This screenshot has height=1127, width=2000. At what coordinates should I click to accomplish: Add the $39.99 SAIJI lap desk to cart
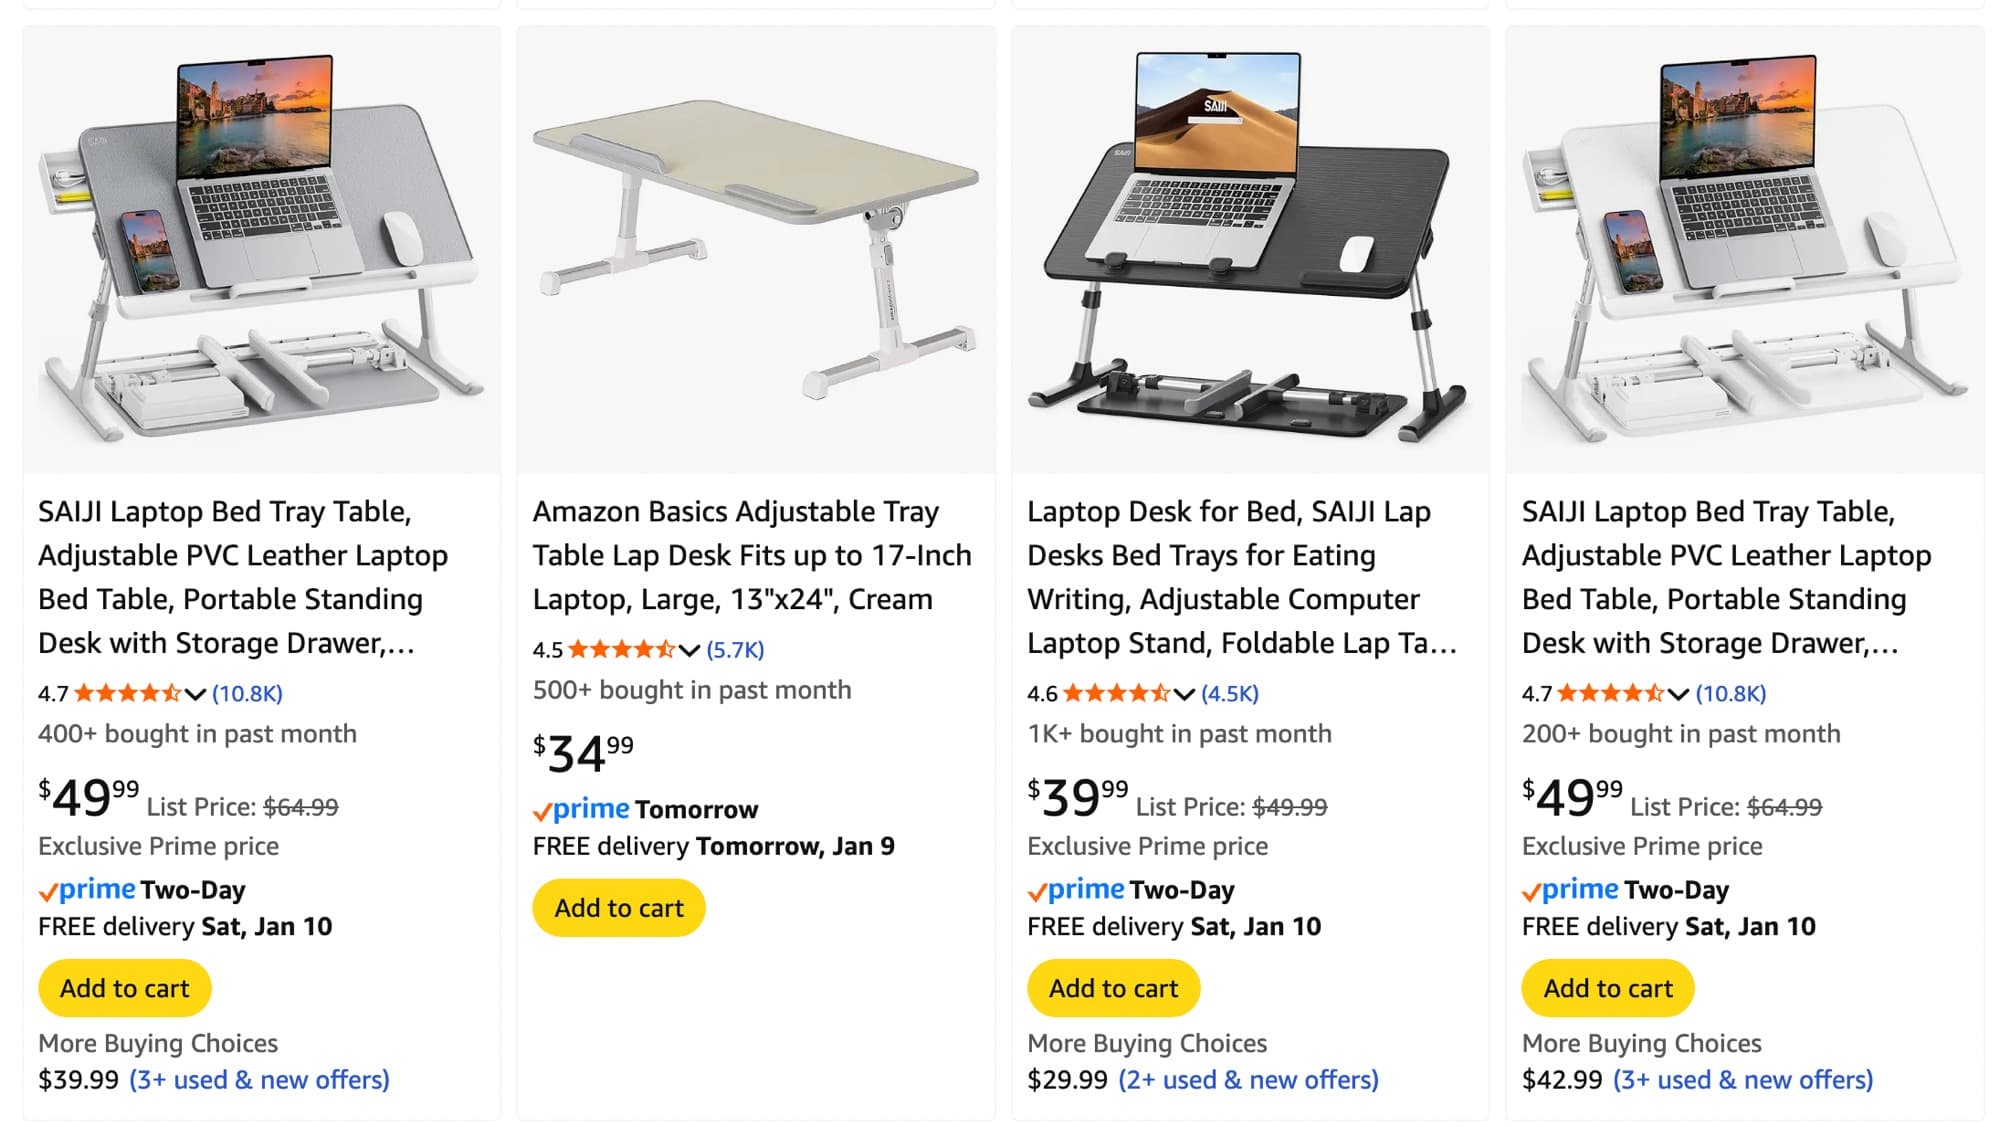pyautogui.click(x=1113, y=988)
